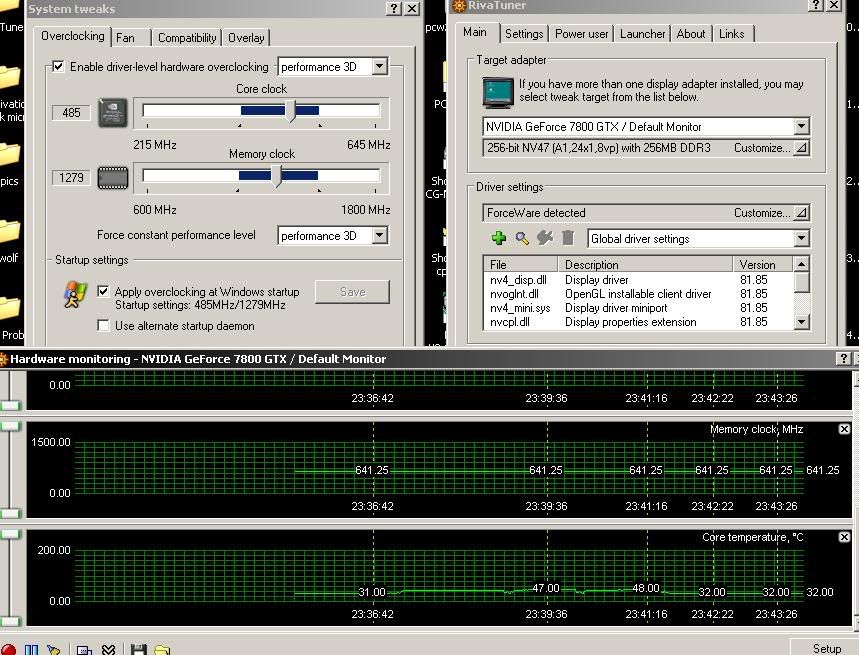Click the monitor icon under Target adapter
The width and height of the screenshot is (859, 655).
498,92
